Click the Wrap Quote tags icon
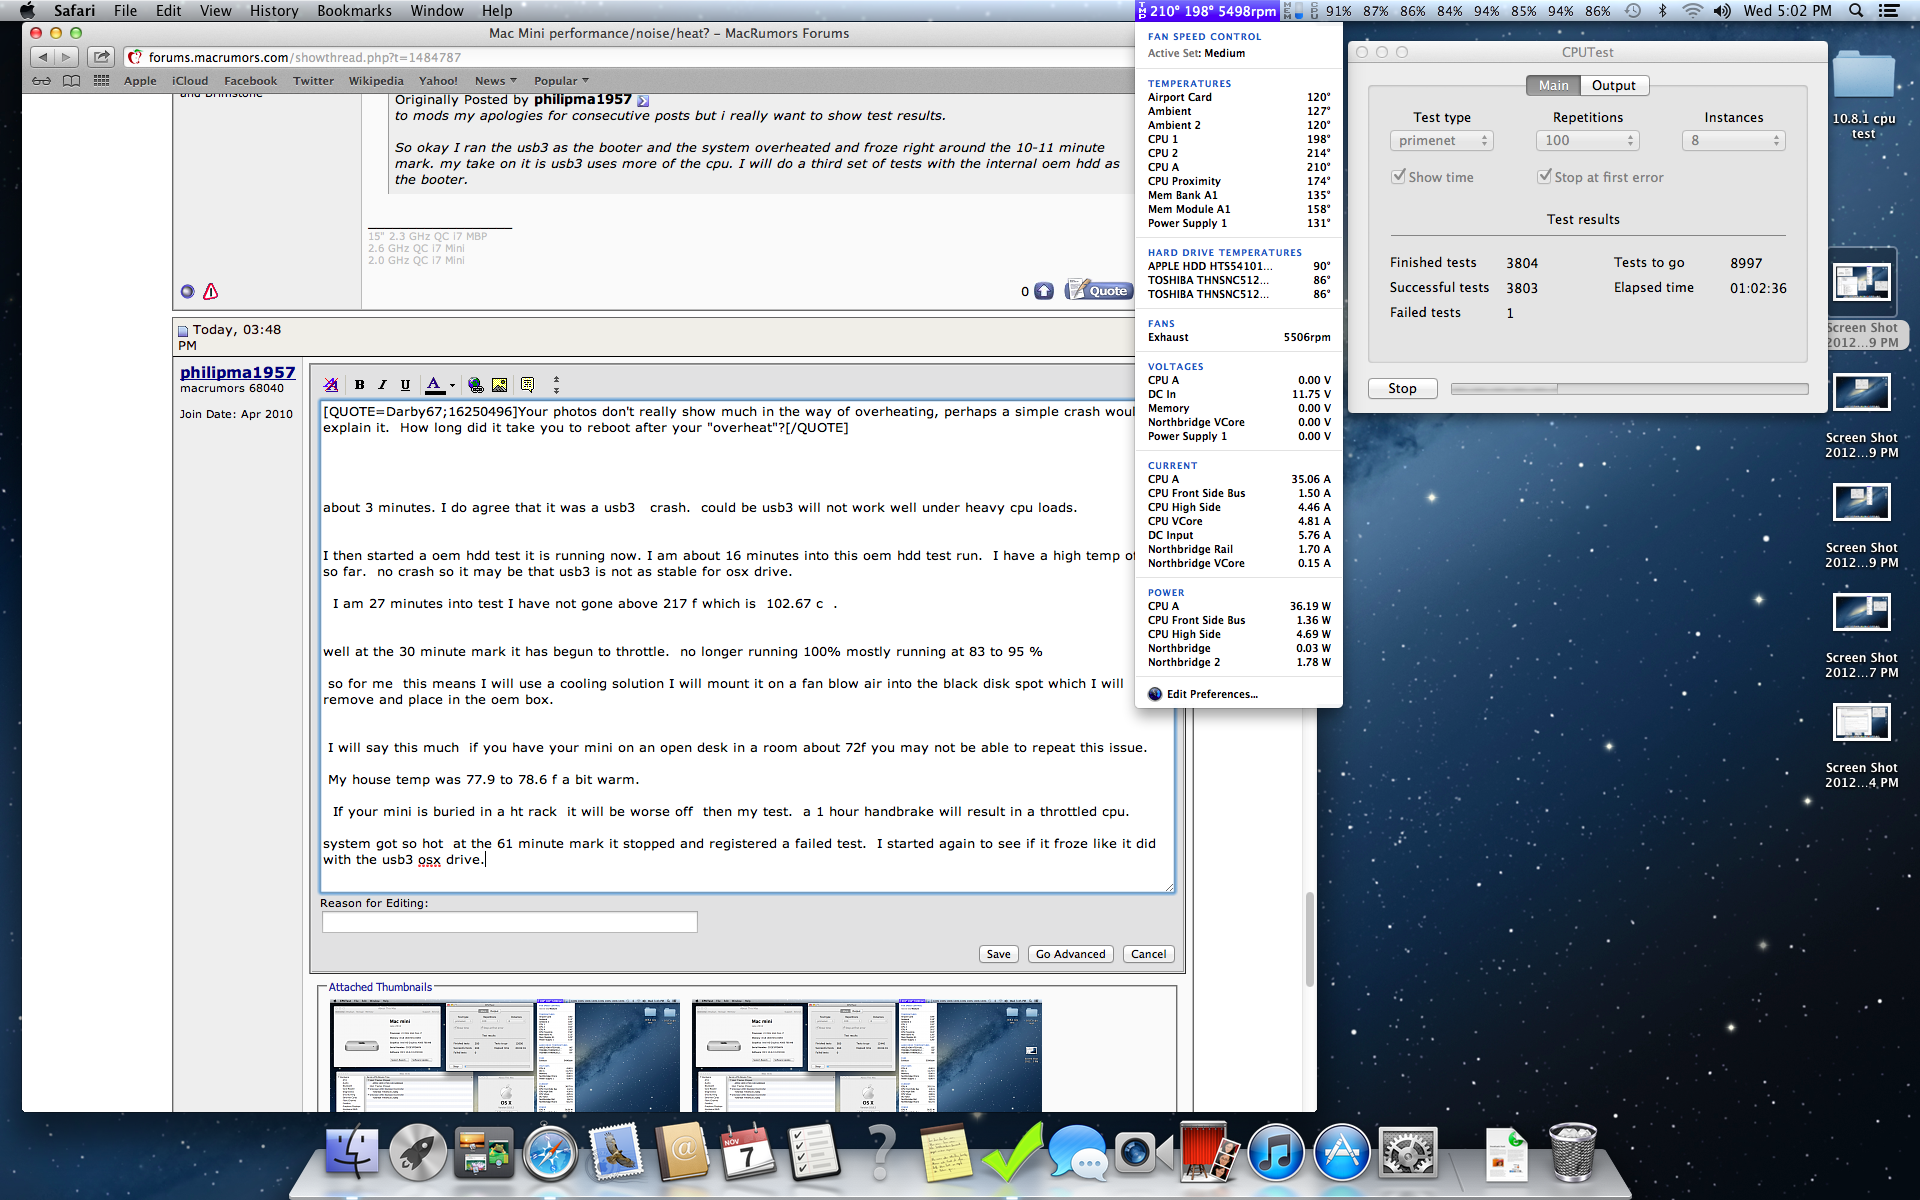1920x1200 pixels. click(x=527, y=385)
